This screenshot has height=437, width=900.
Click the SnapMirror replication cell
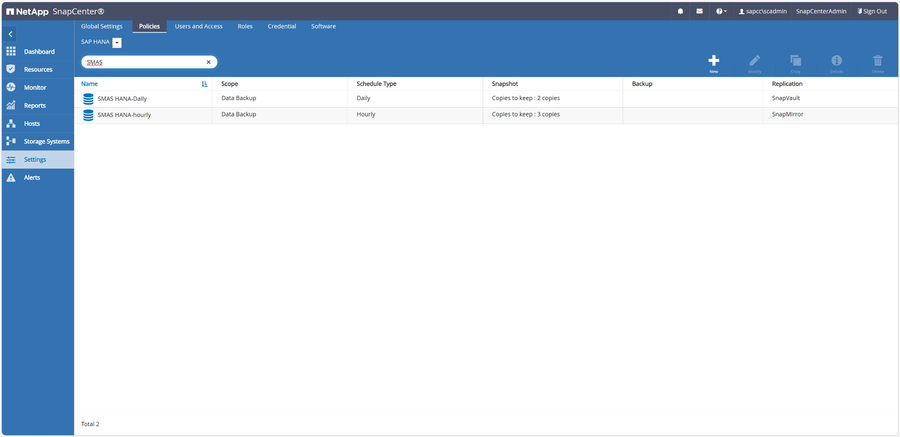click(788, 114)
